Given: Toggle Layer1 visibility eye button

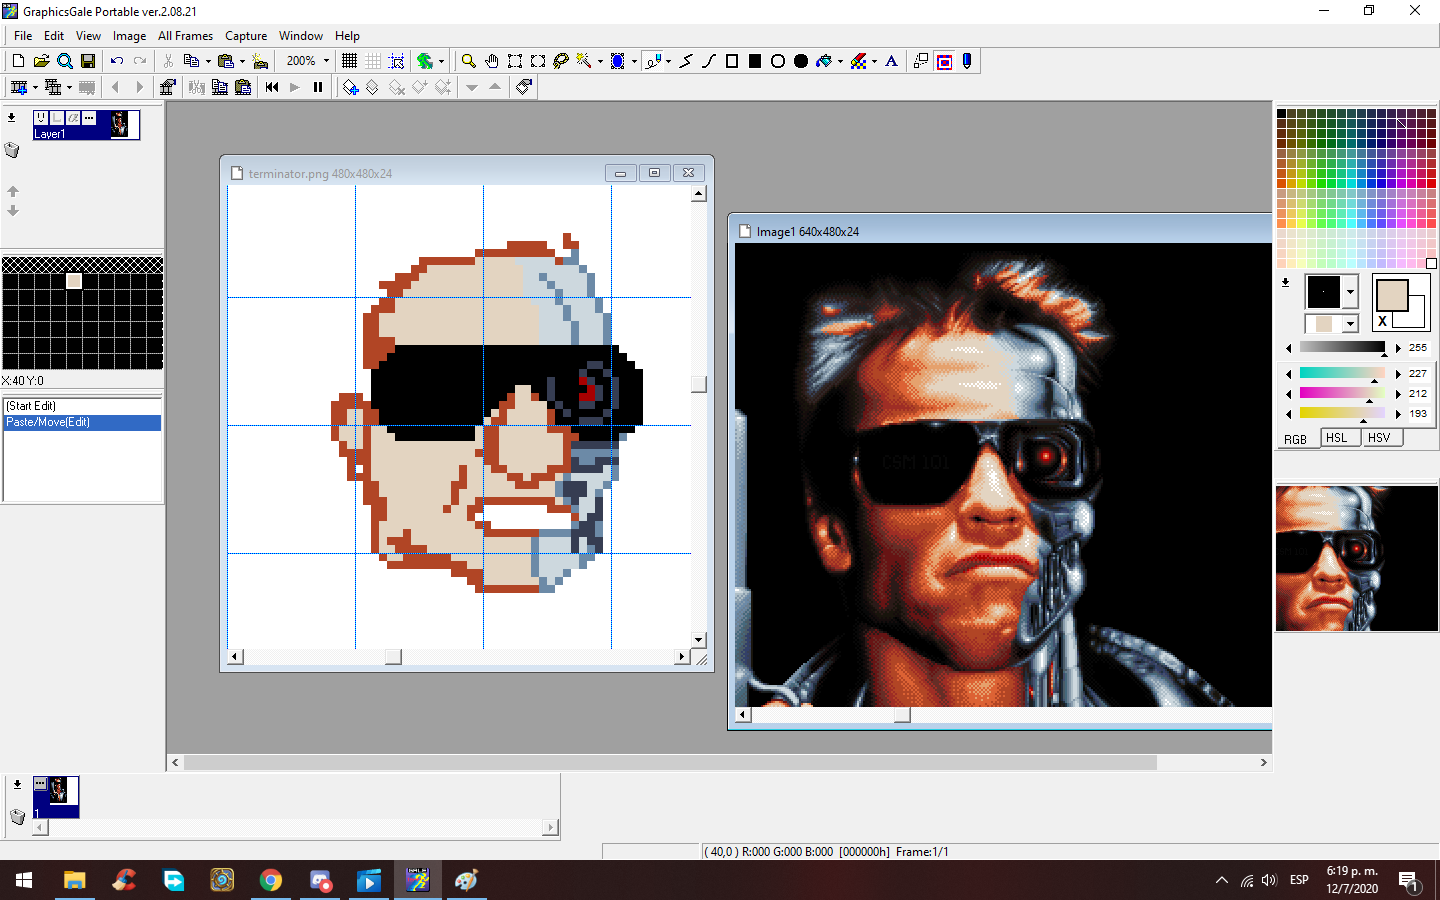Looking at the screenshot, I should point(41,118).
